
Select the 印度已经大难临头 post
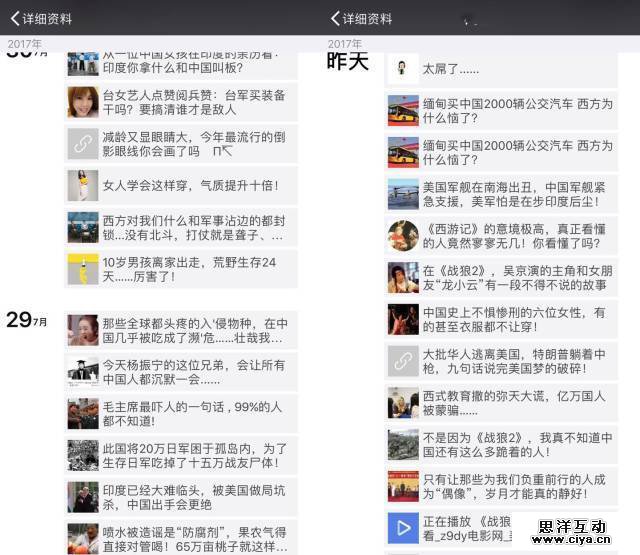[193, 497]
